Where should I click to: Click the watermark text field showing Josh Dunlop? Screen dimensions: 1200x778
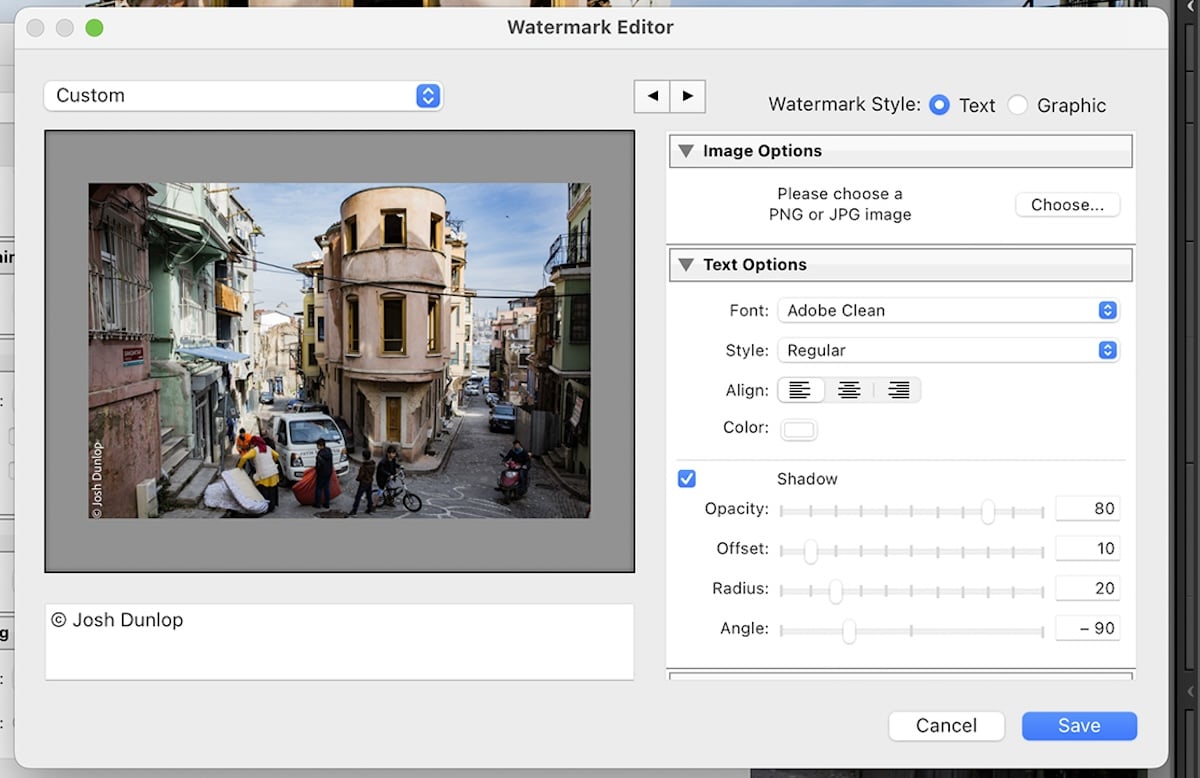point(339,640)
